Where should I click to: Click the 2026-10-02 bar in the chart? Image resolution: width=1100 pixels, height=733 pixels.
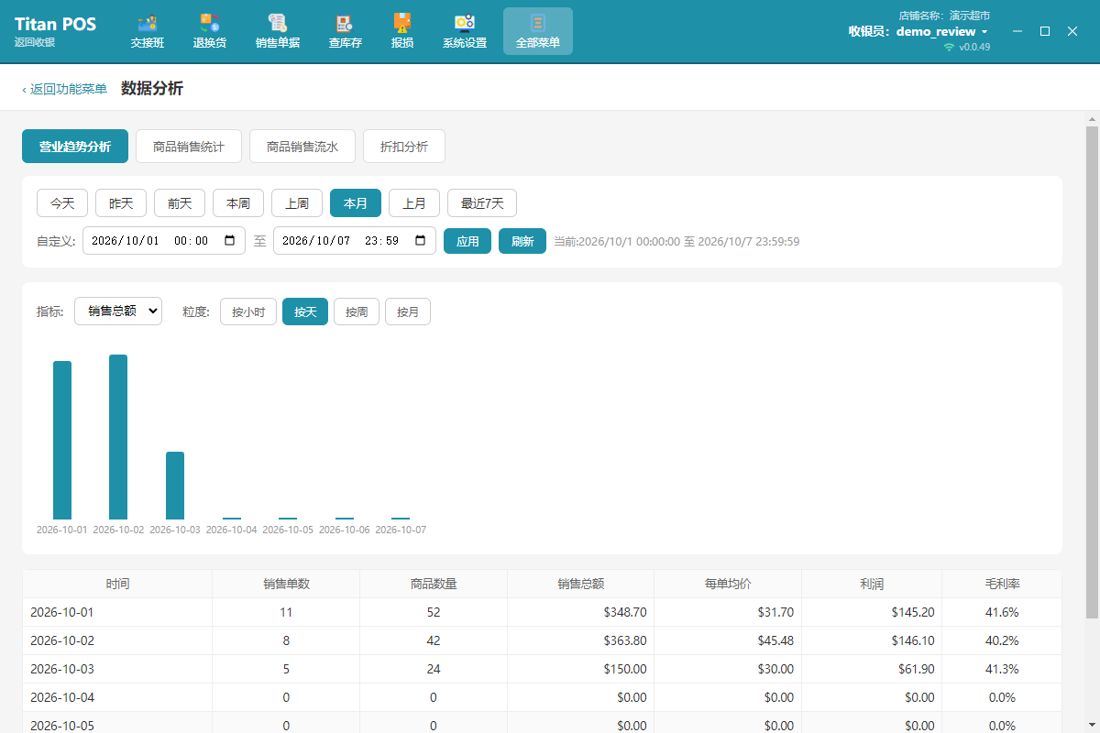119,437
